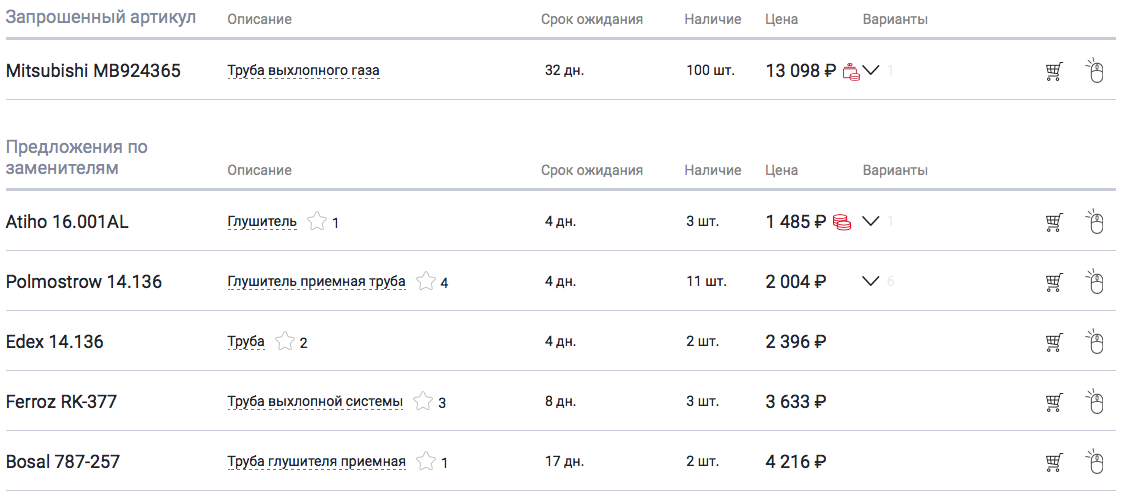Open the Труба выхлопного газа description link
Viewport: 1128px width, 504px height.
coord(303,71)
